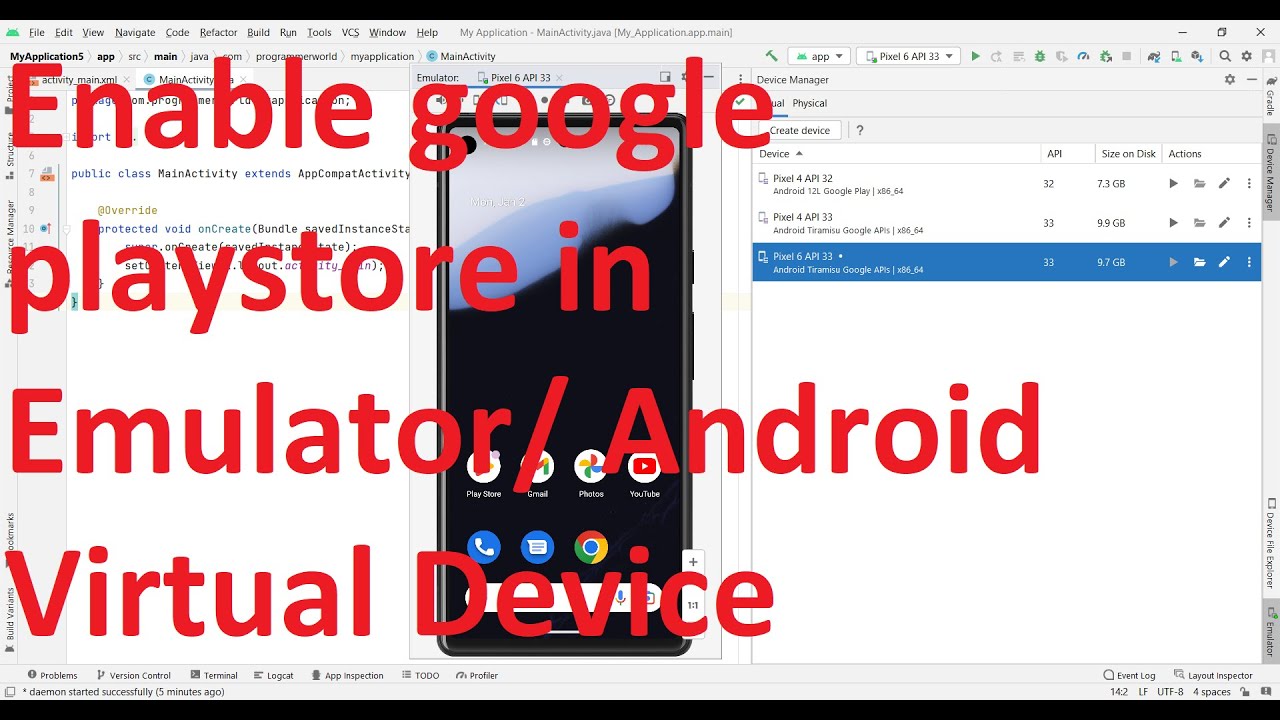This screenshot has height=720, width=1280.
Task: Click emulator 1:1 actual size button
Action: 693,605
